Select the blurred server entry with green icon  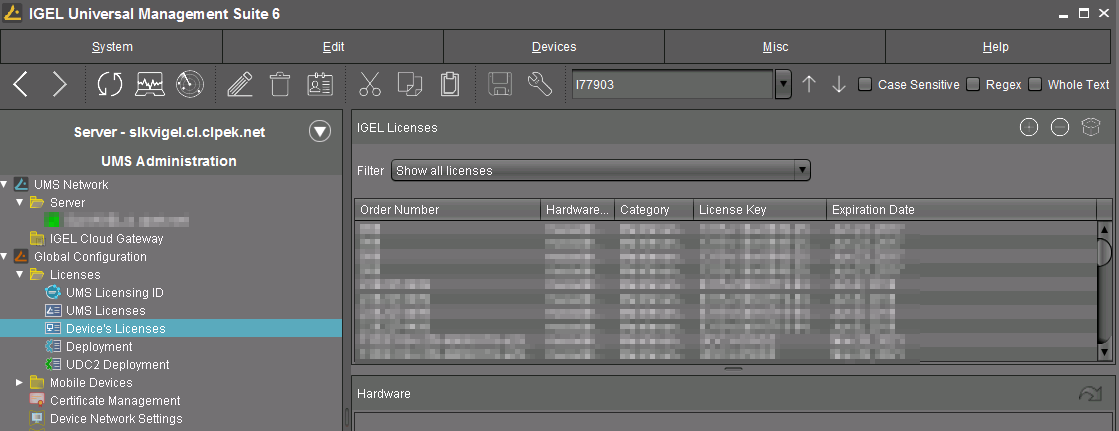[116, 220]
